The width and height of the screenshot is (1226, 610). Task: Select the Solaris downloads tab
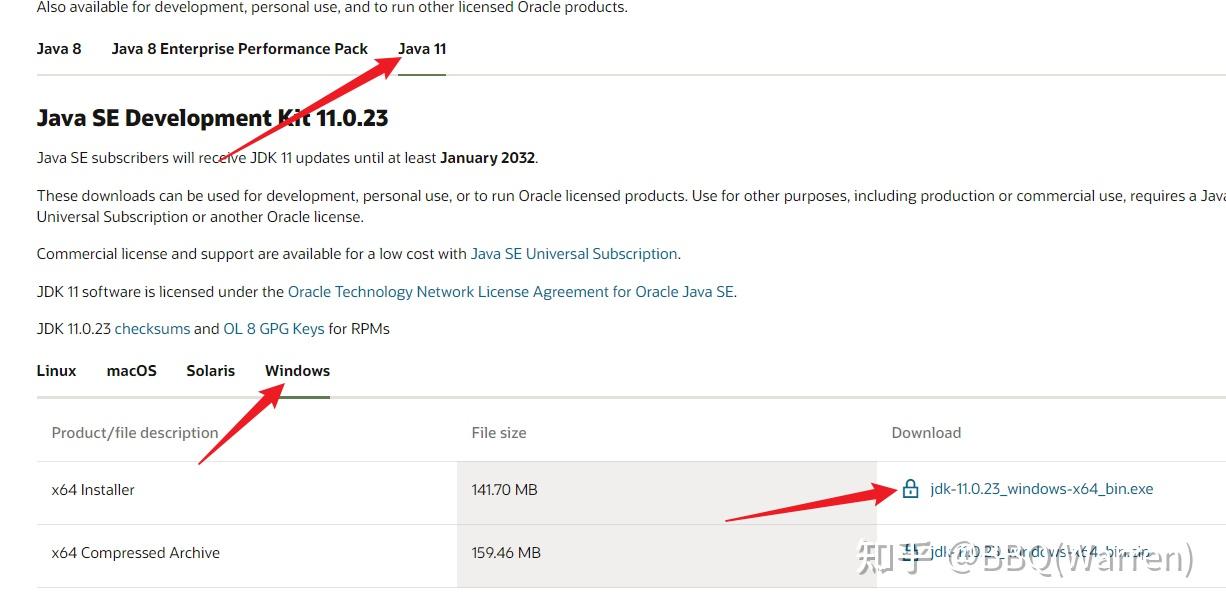(x=211, y=370)
